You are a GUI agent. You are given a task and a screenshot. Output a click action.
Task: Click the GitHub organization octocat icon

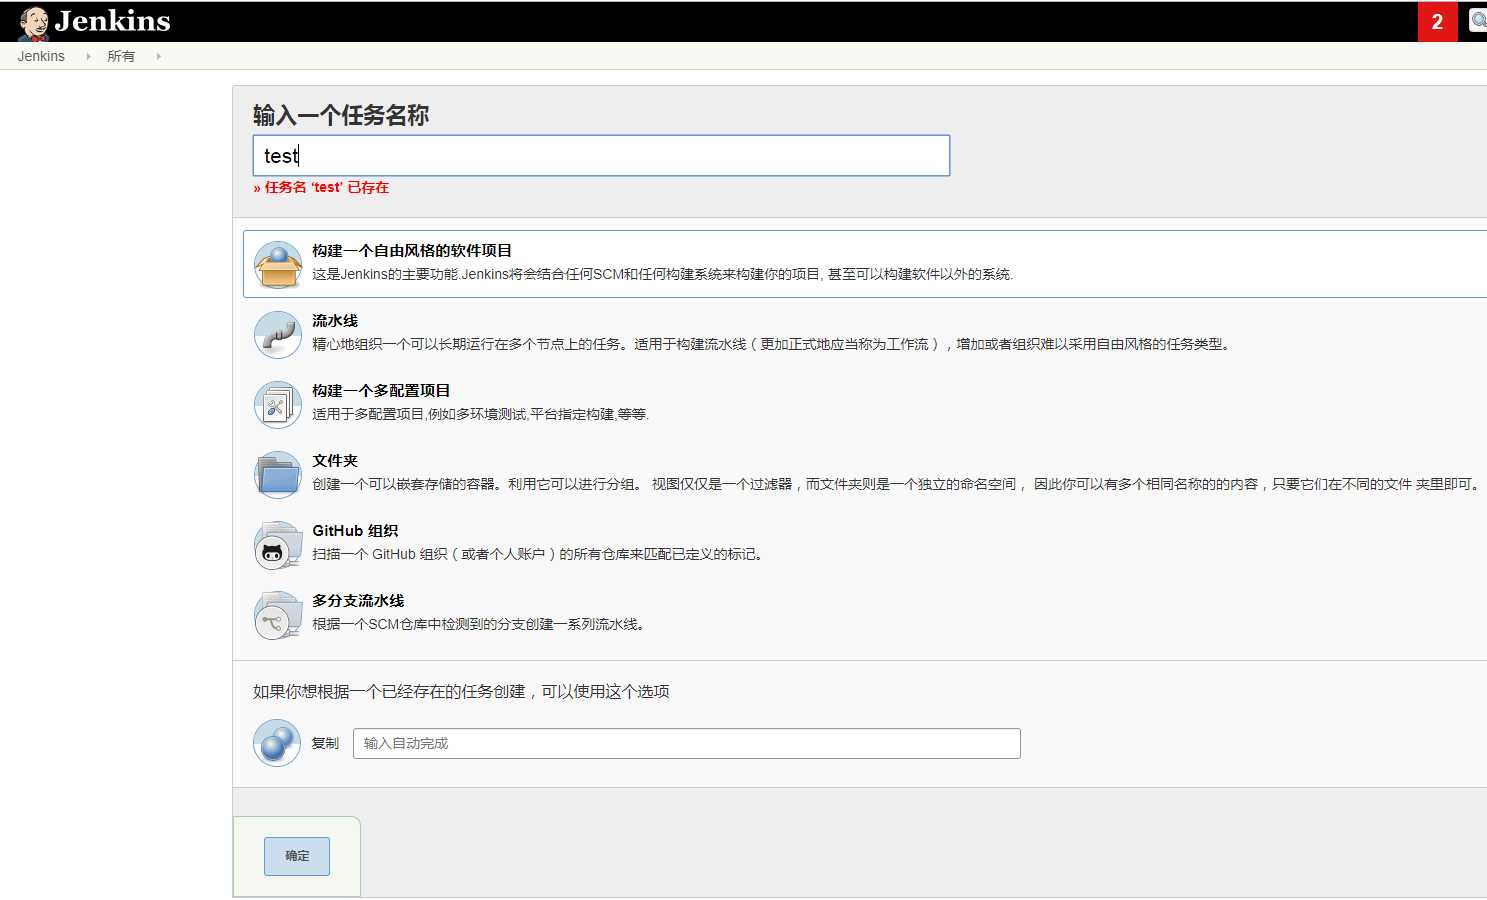278,545
